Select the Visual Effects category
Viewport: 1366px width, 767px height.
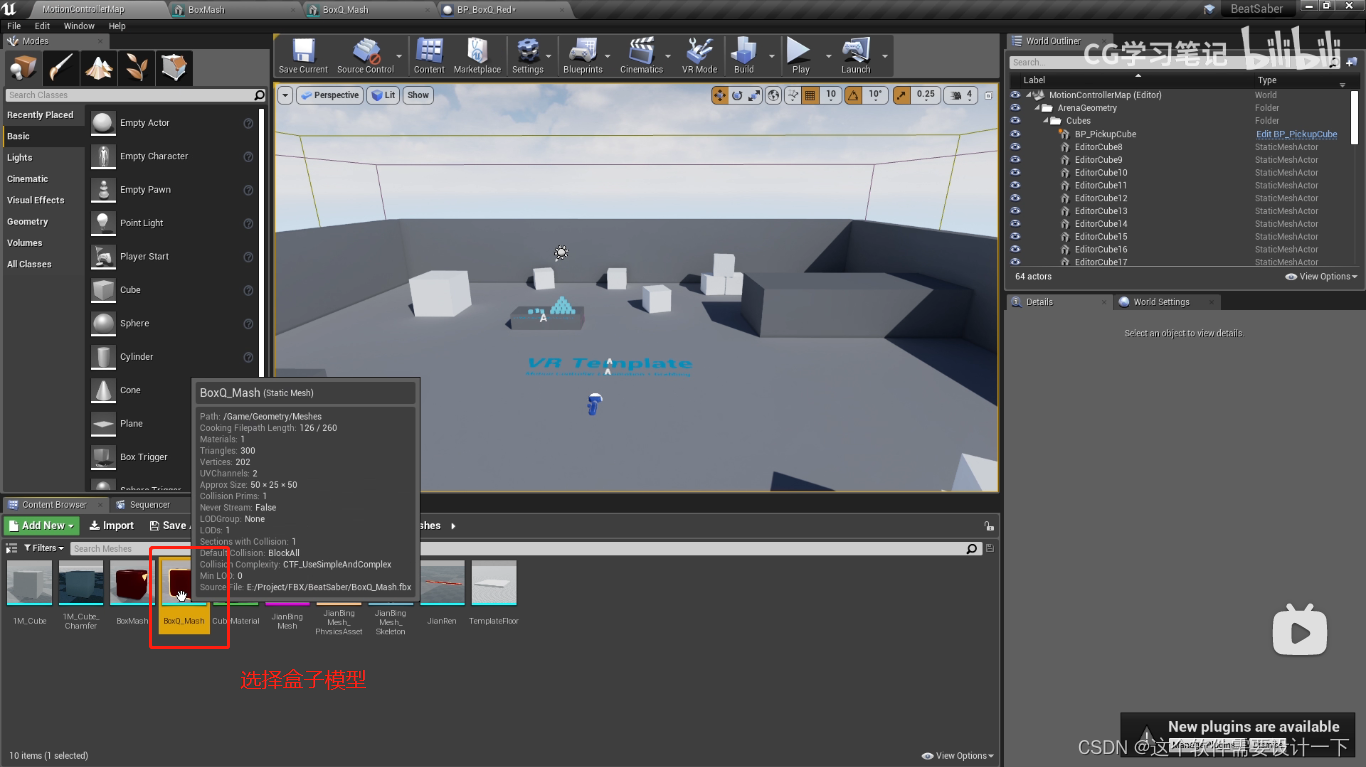click(43, 200)
